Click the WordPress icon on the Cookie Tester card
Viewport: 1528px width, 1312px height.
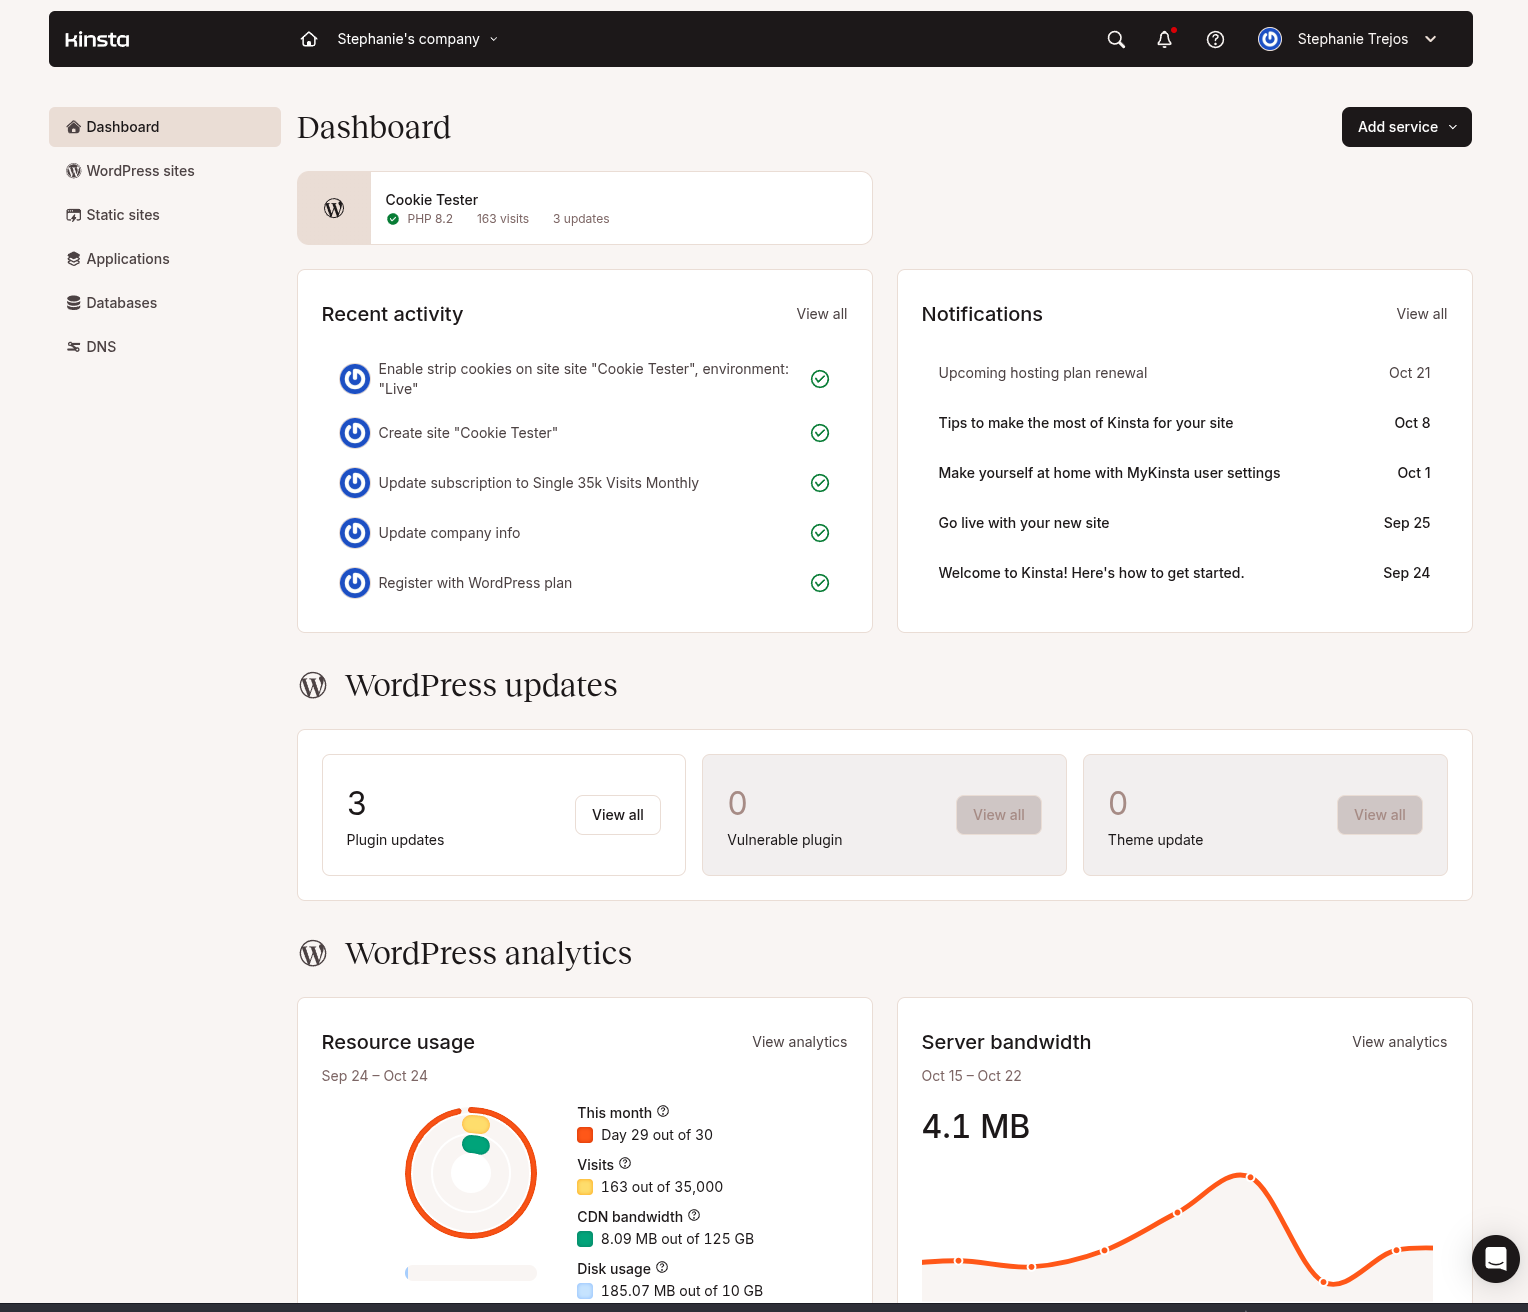(x=333, y=208)
